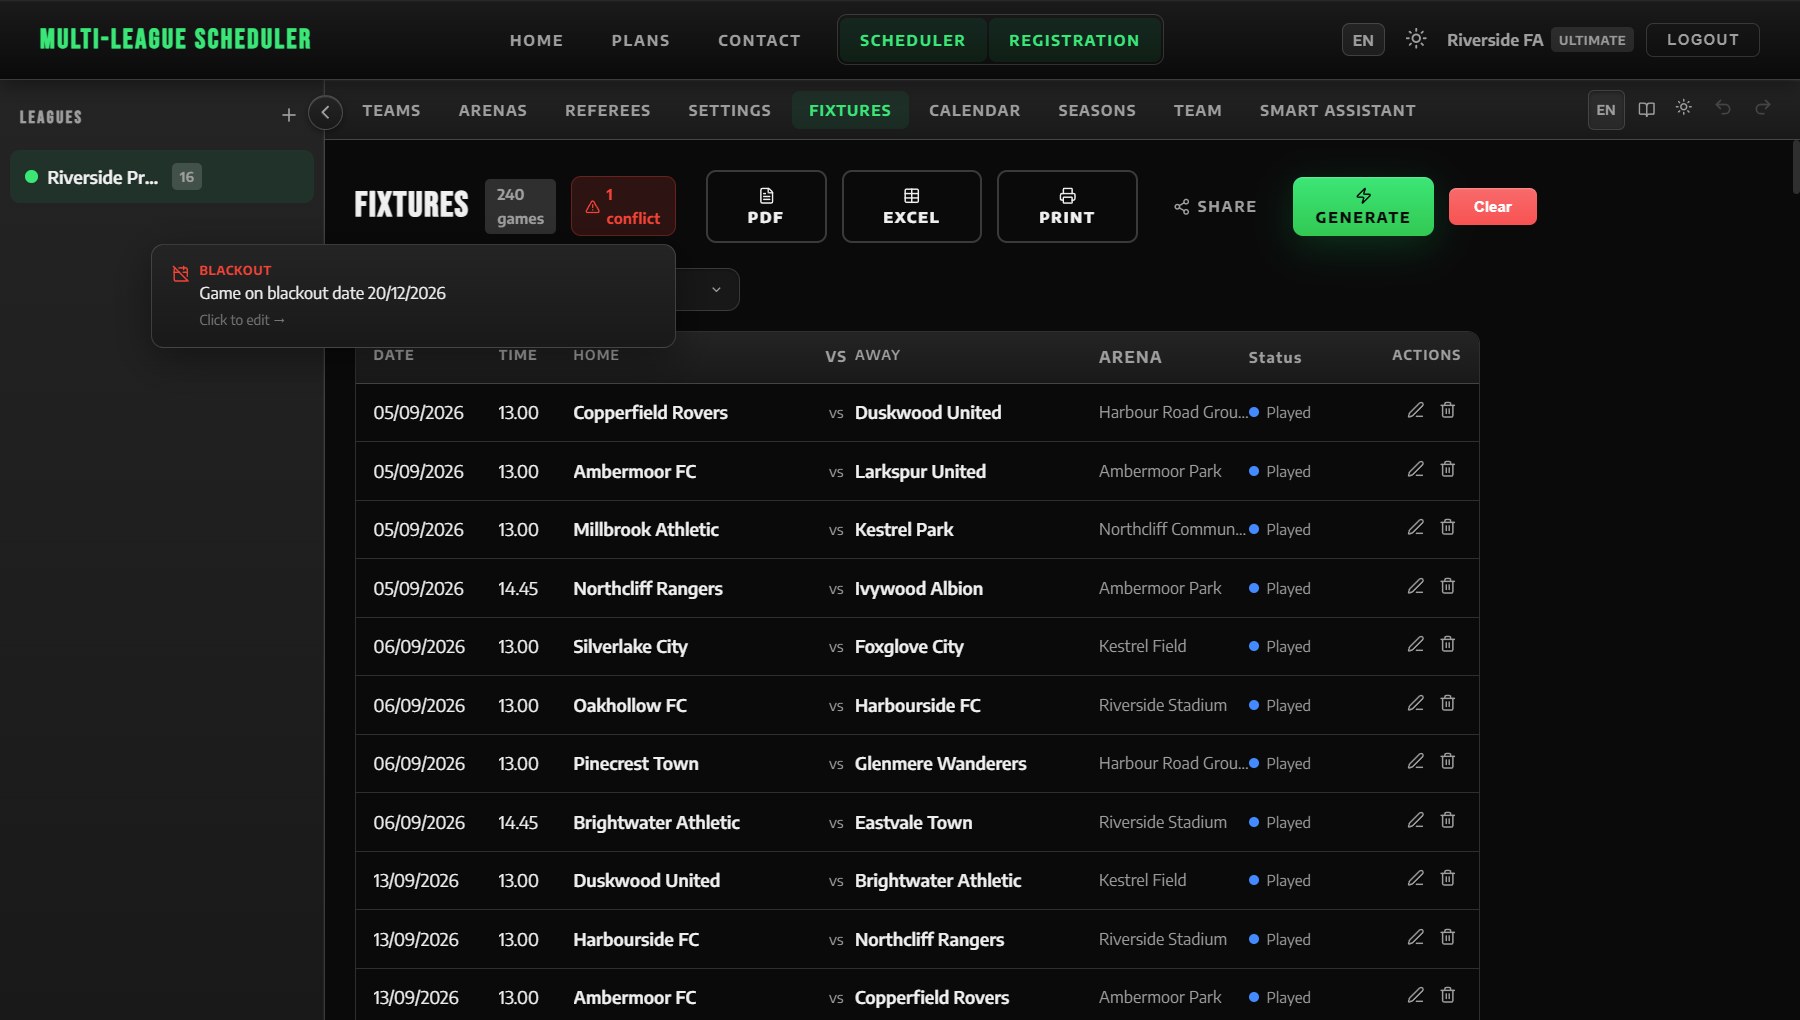Edit the Oakhollow FC vs Harbourside FC fixture
The width and height of the screenshot is (1800, 1020).
pyautogui.click(x=1415, y=704)
